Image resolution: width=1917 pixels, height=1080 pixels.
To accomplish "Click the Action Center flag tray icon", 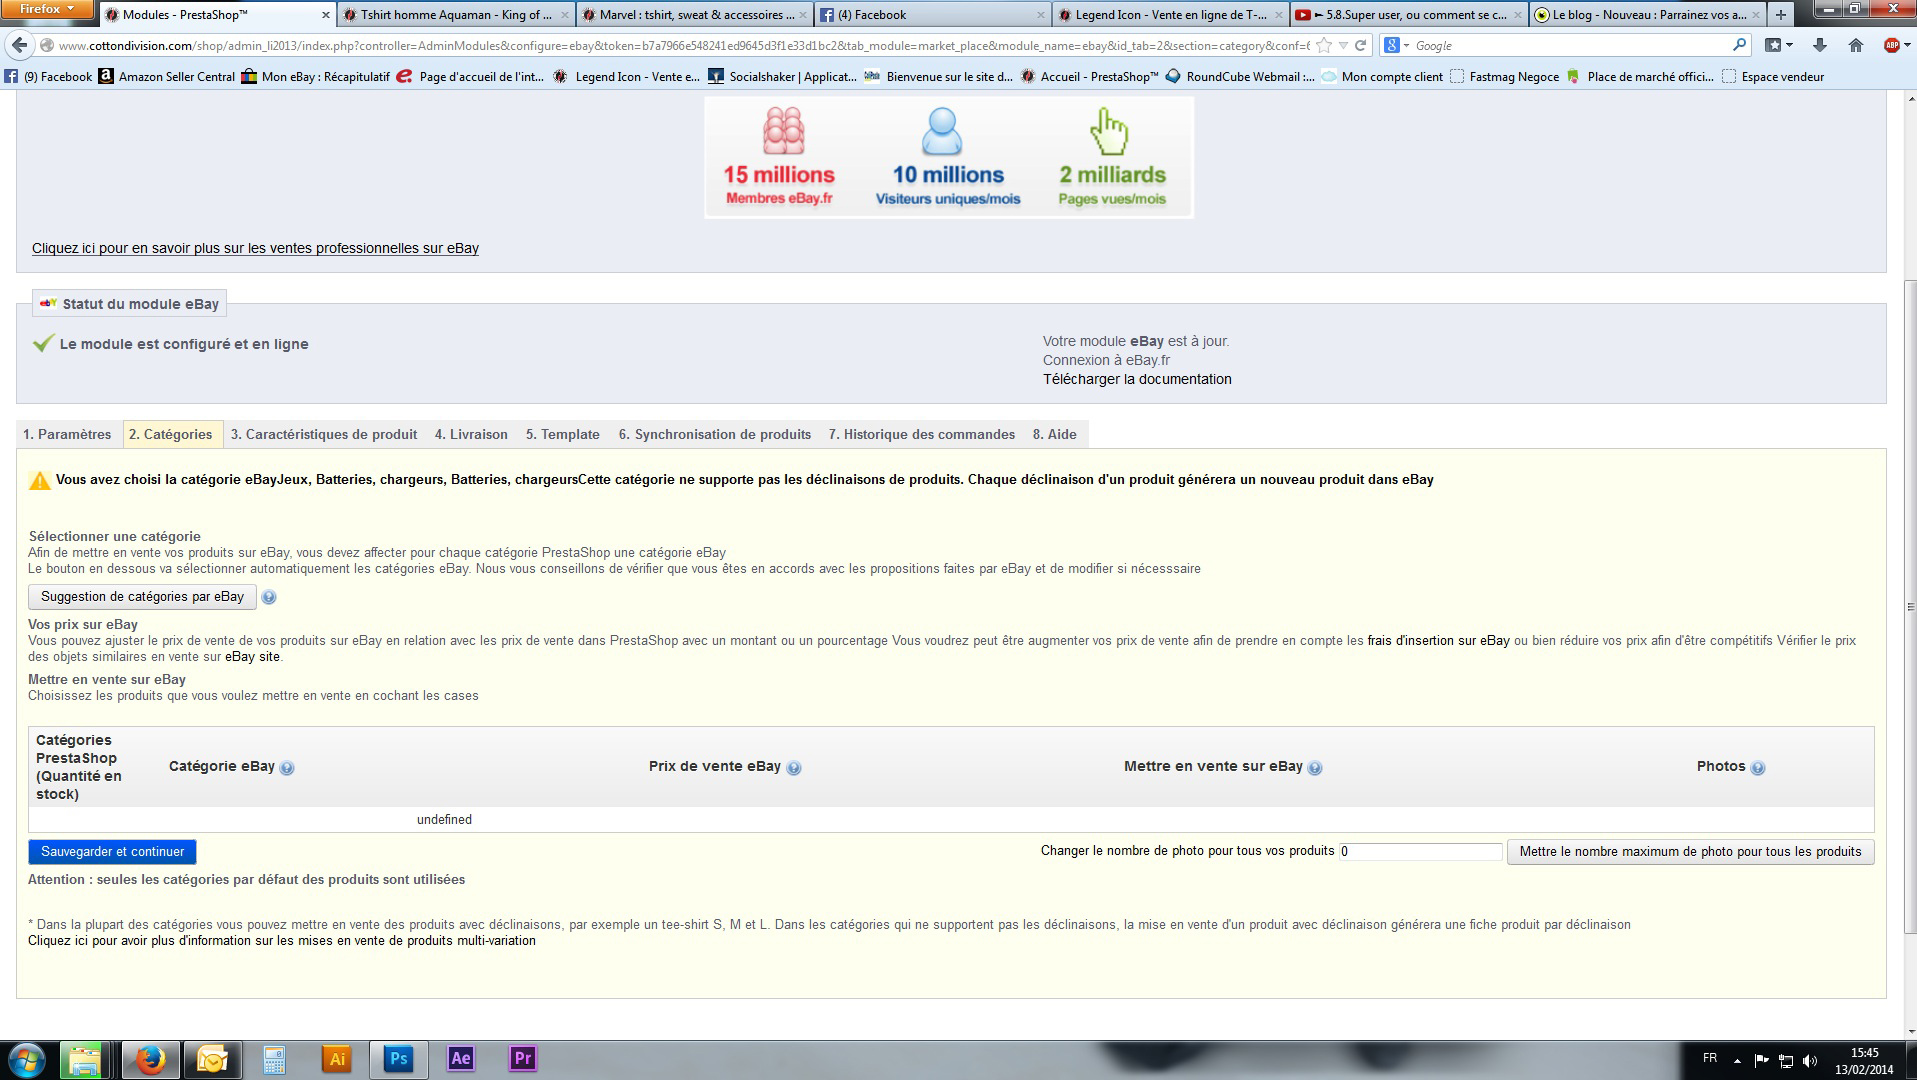I will point(1761,1060).
